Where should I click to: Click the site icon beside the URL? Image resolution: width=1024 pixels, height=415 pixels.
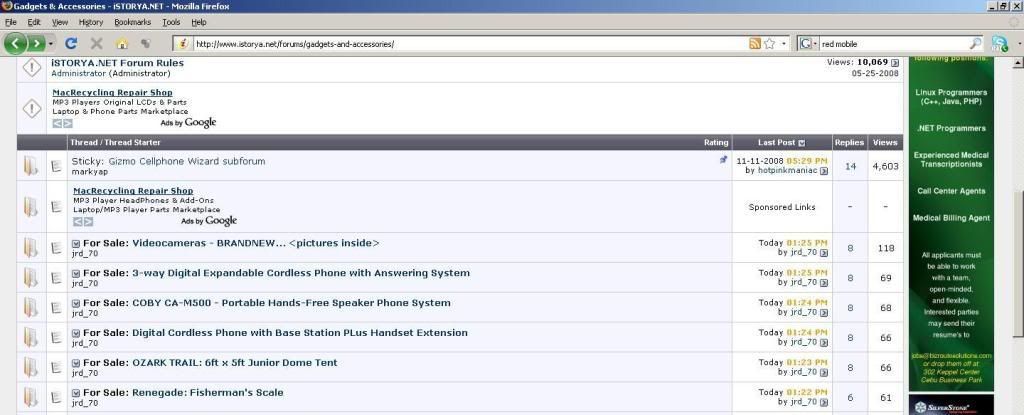pos(184,44)
